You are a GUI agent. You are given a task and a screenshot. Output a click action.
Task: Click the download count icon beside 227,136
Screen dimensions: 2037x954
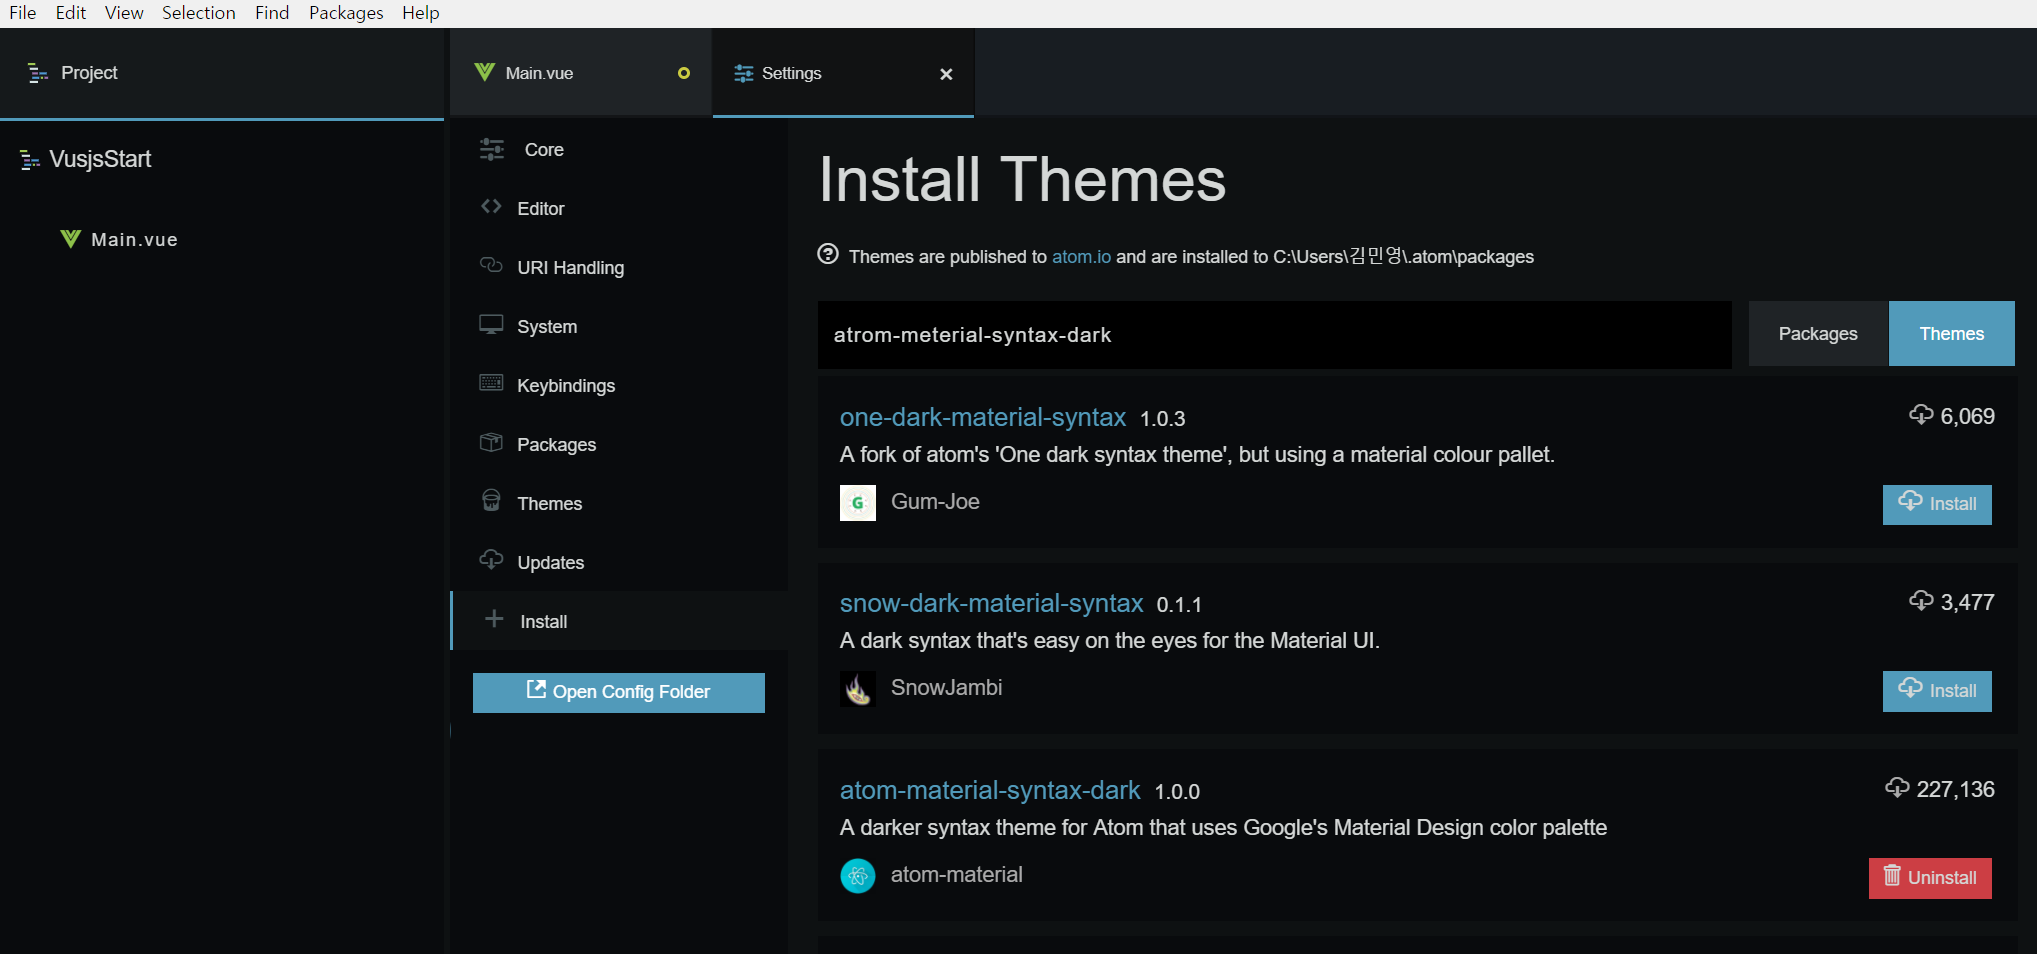[x=1897, y=787]
